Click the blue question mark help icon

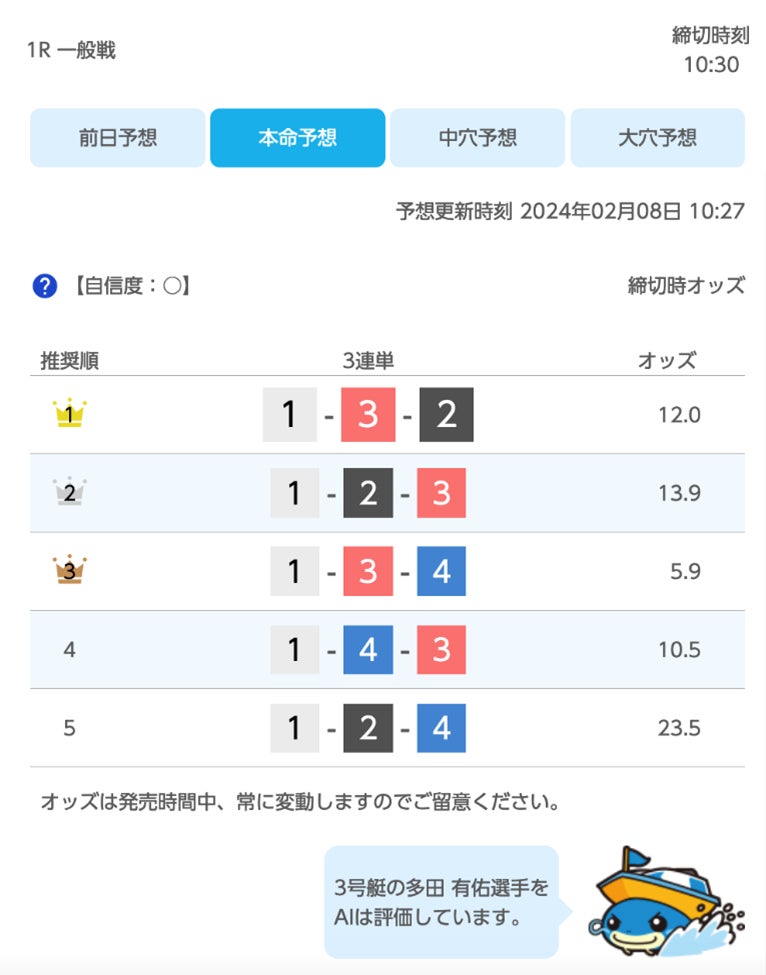(45, 287)
